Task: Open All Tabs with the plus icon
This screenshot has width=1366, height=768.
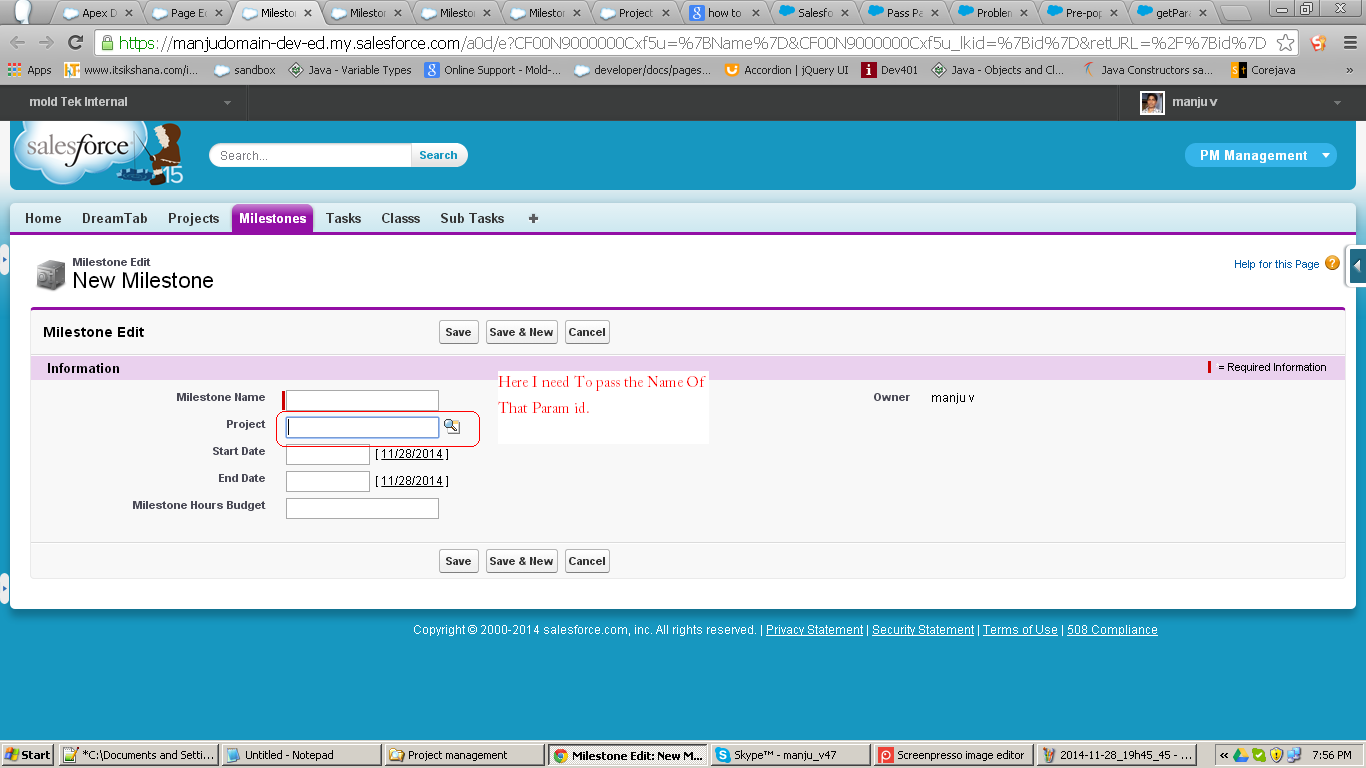Action: (x=533, y=218)
